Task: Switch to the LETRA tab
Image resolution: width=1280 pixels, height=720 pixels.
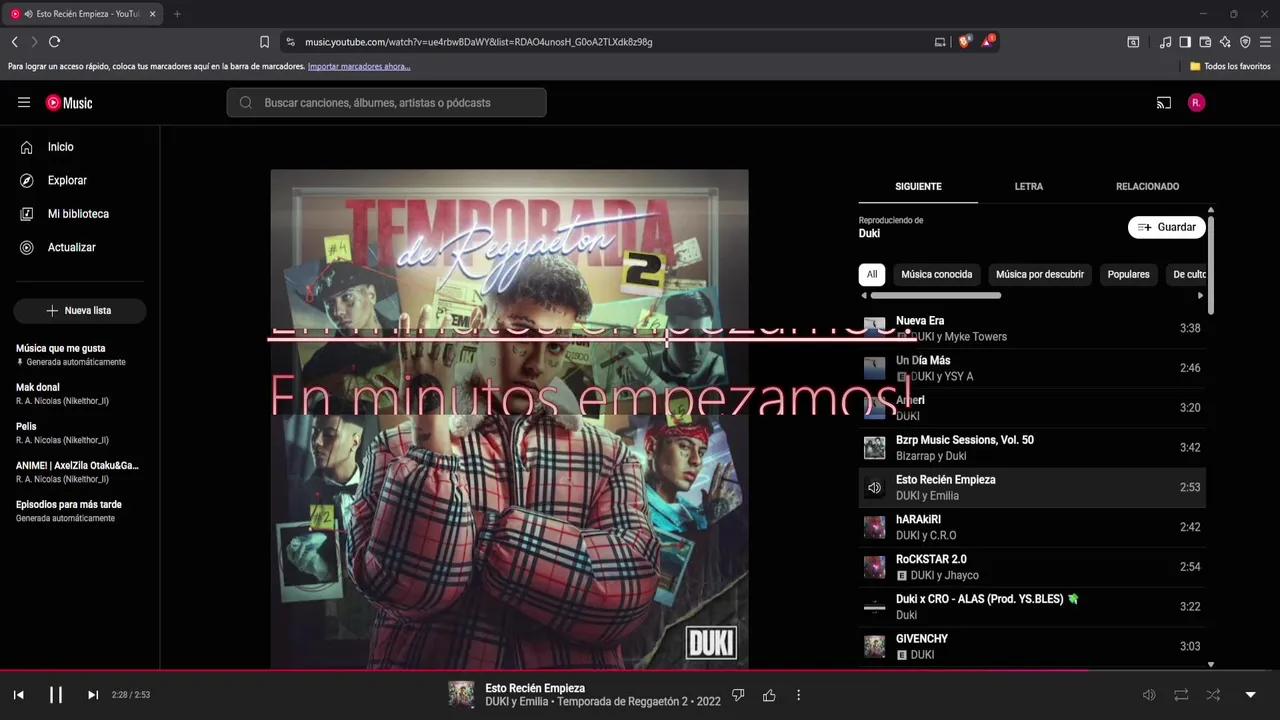Action: [x=1028, y=186]
